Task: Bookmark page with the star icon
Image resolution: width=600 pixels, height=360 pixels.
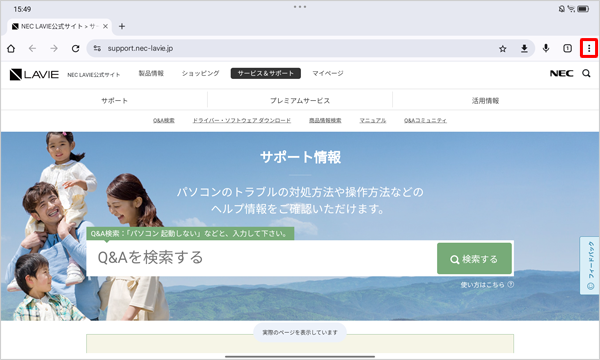Action: tap(503, 49)
